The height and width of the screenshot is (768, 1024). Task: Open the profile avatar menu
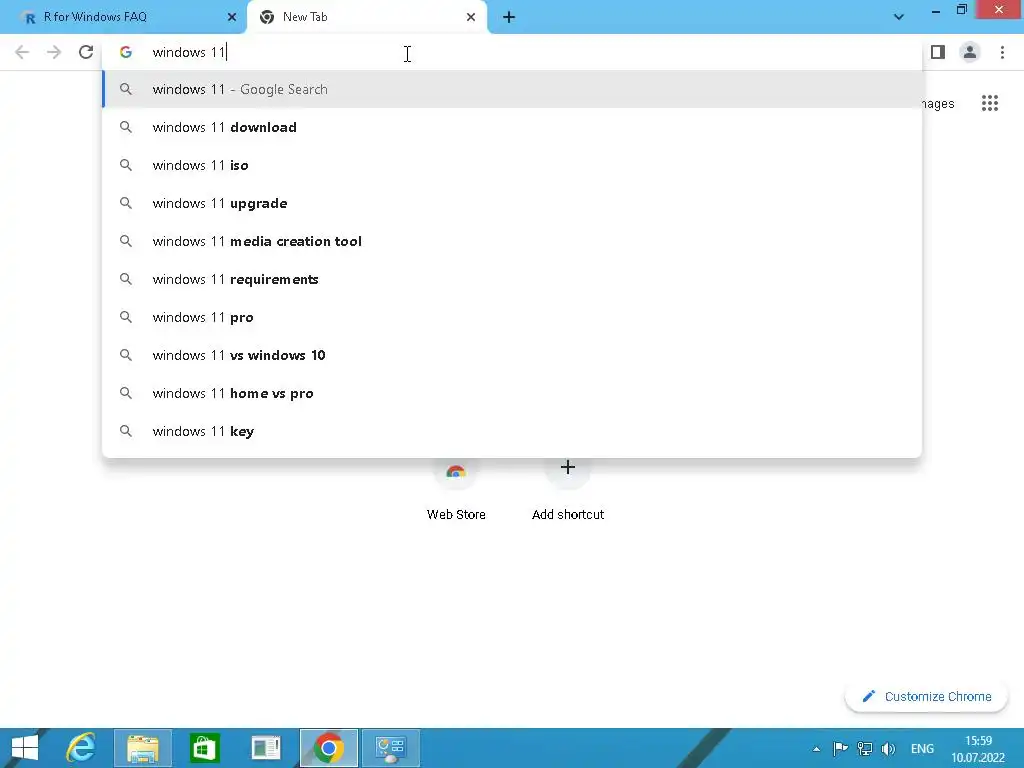(x=970, y=52)
